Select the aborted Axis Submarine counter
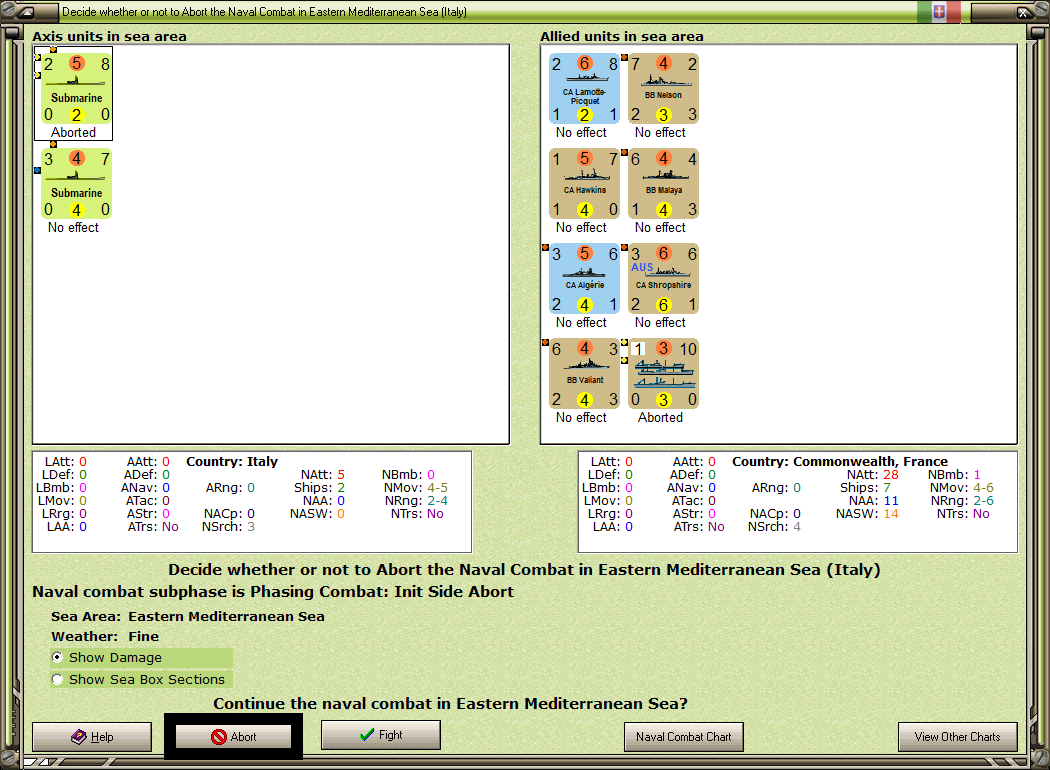This screenshot has width=1050, height=770. pos(76,88)
